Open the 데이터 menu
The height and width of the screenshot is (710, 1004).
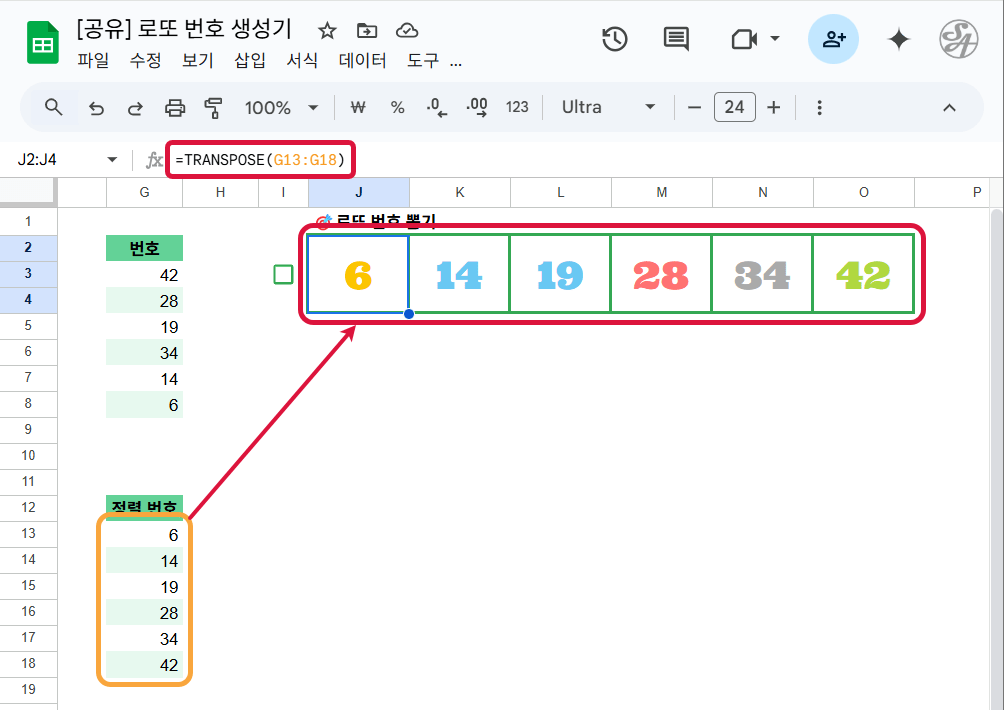pos(362,60)
